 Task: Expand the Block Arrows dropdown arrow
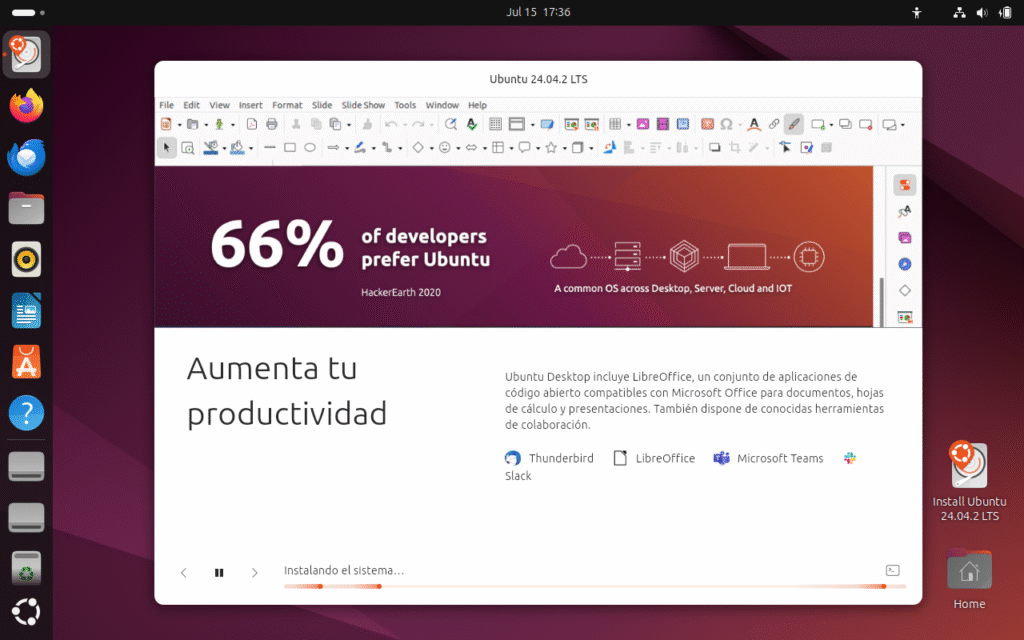pyautogui.click(x=485, y=148)
